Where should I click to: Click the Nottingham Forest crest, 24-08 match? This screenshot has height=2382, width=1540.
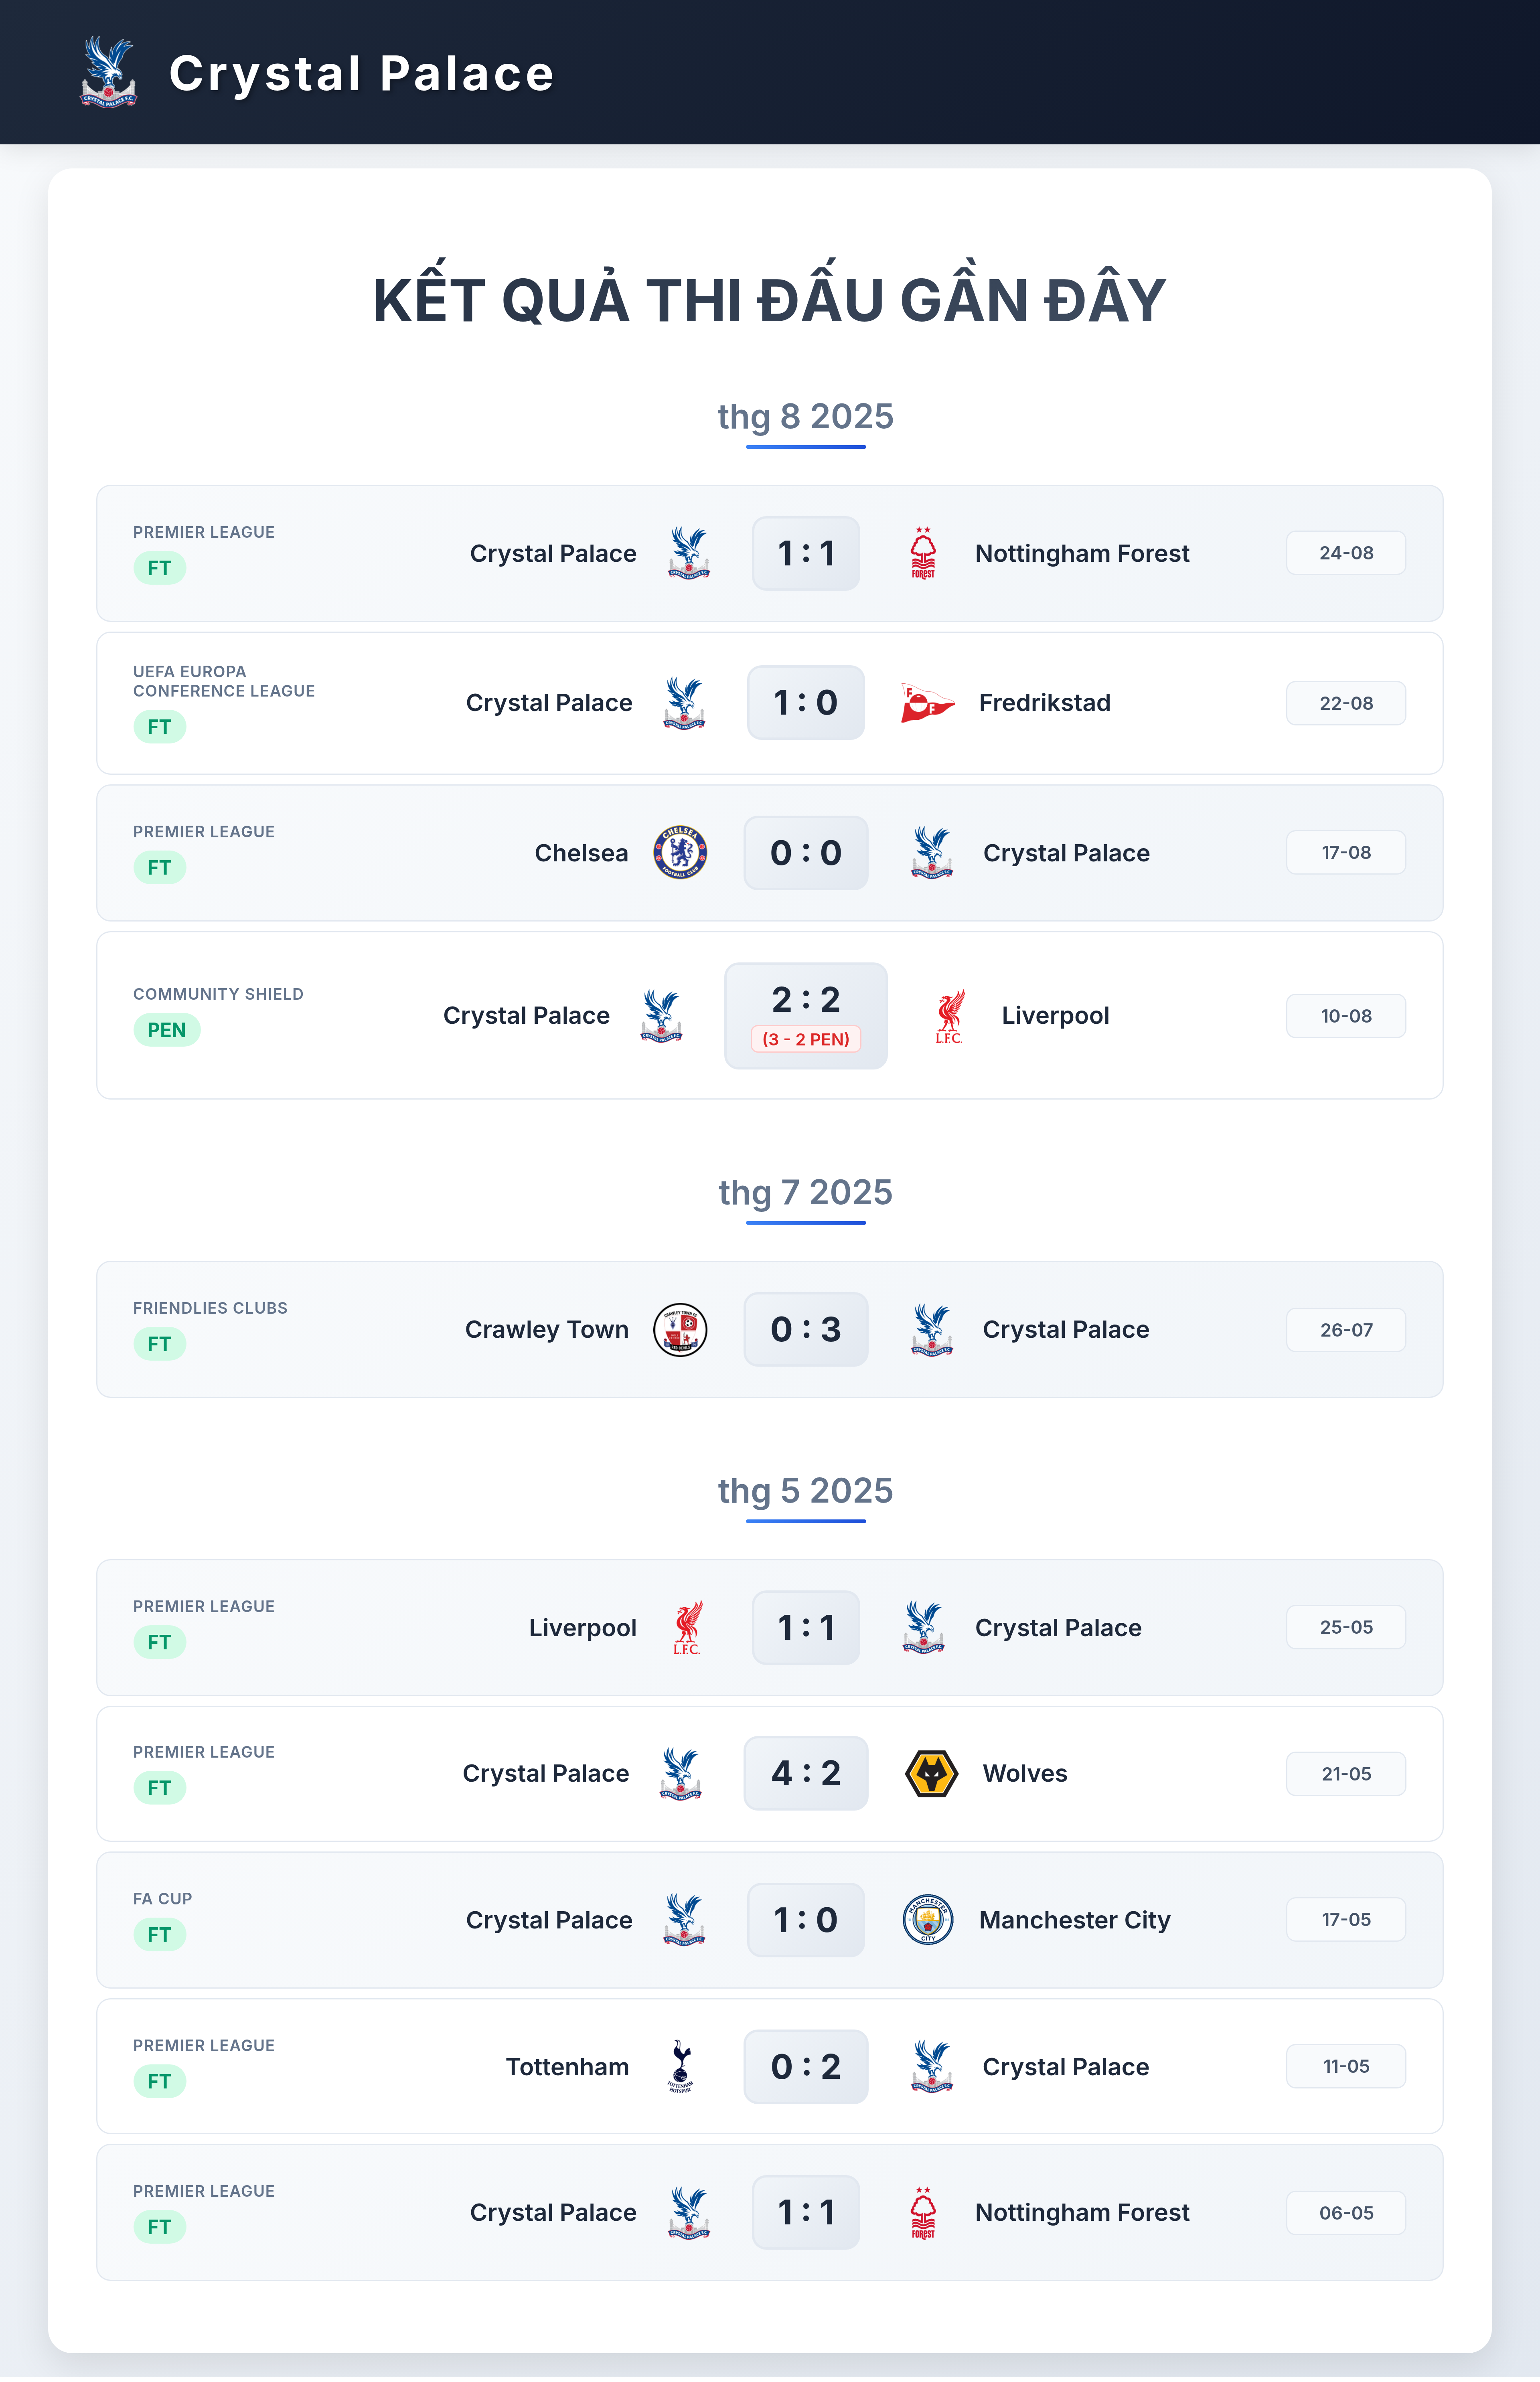[x=923, y=553]
